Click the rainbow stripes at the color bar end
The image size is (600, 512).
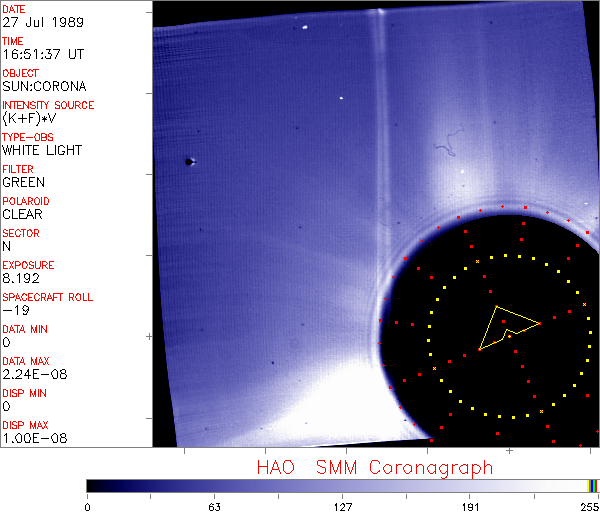(592, 486)
